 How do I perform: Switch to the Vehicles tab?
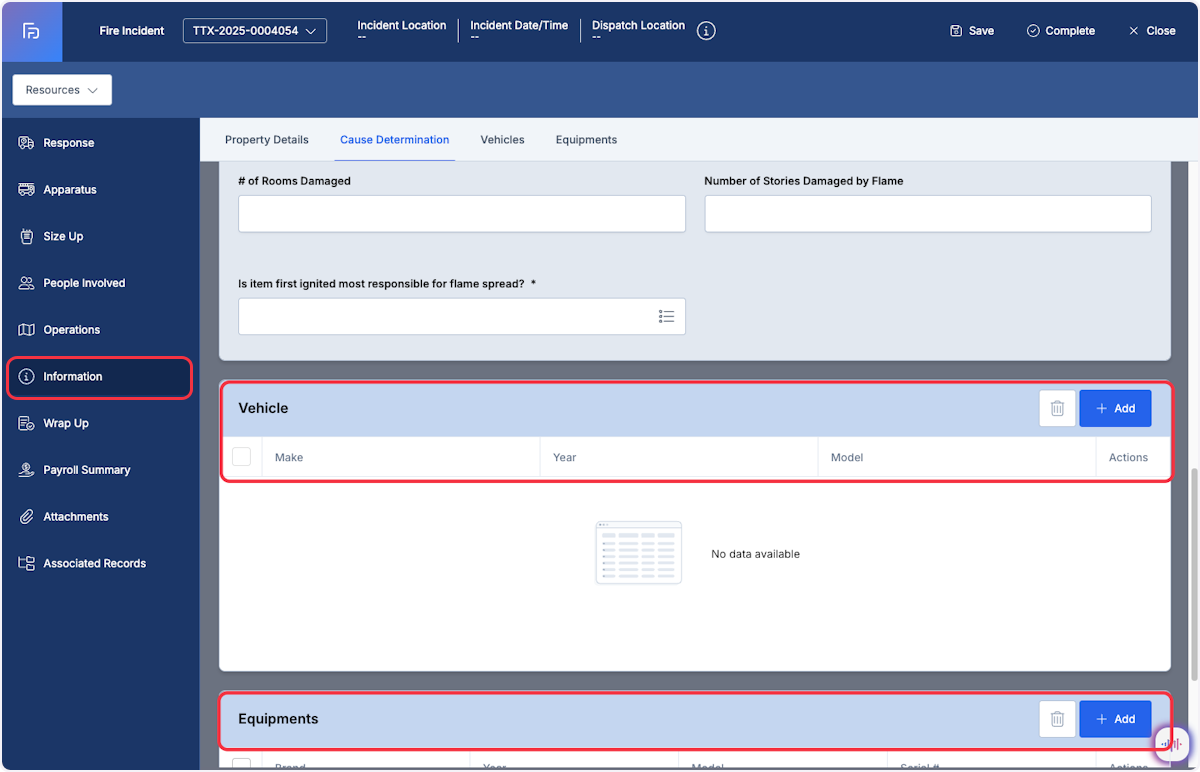click(x=502, y=140)
